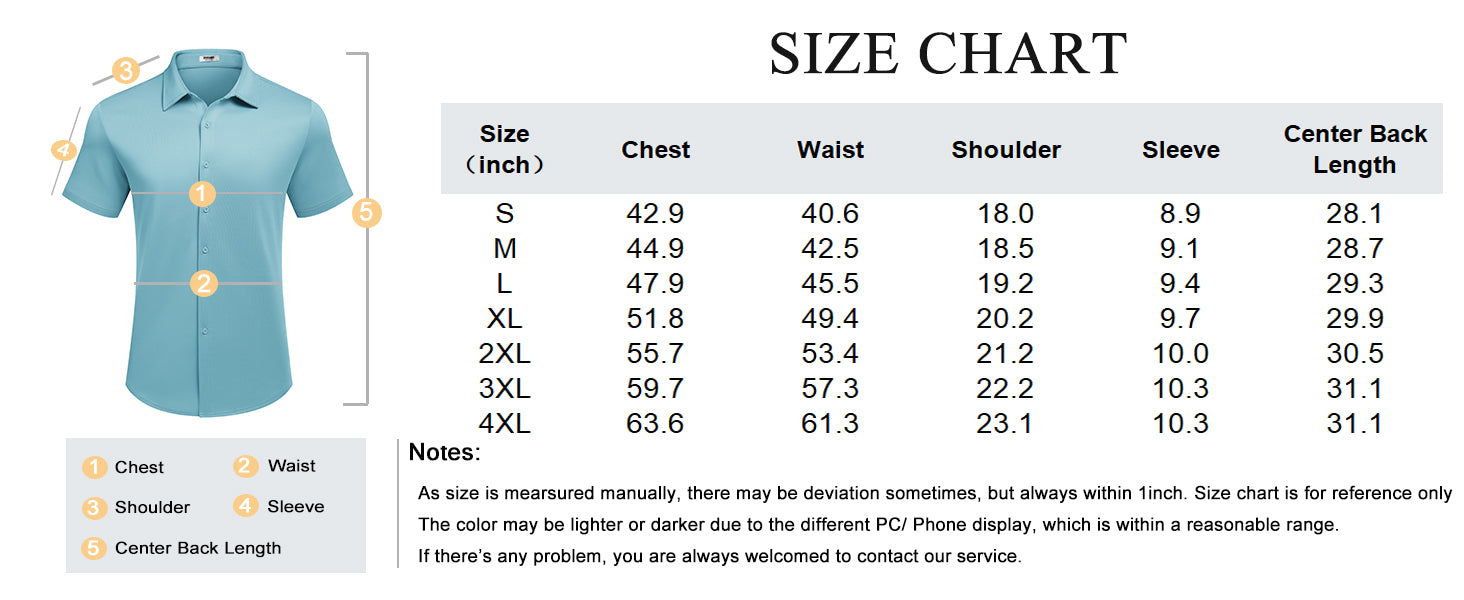Select the 4XL size row label

[504, 424]
